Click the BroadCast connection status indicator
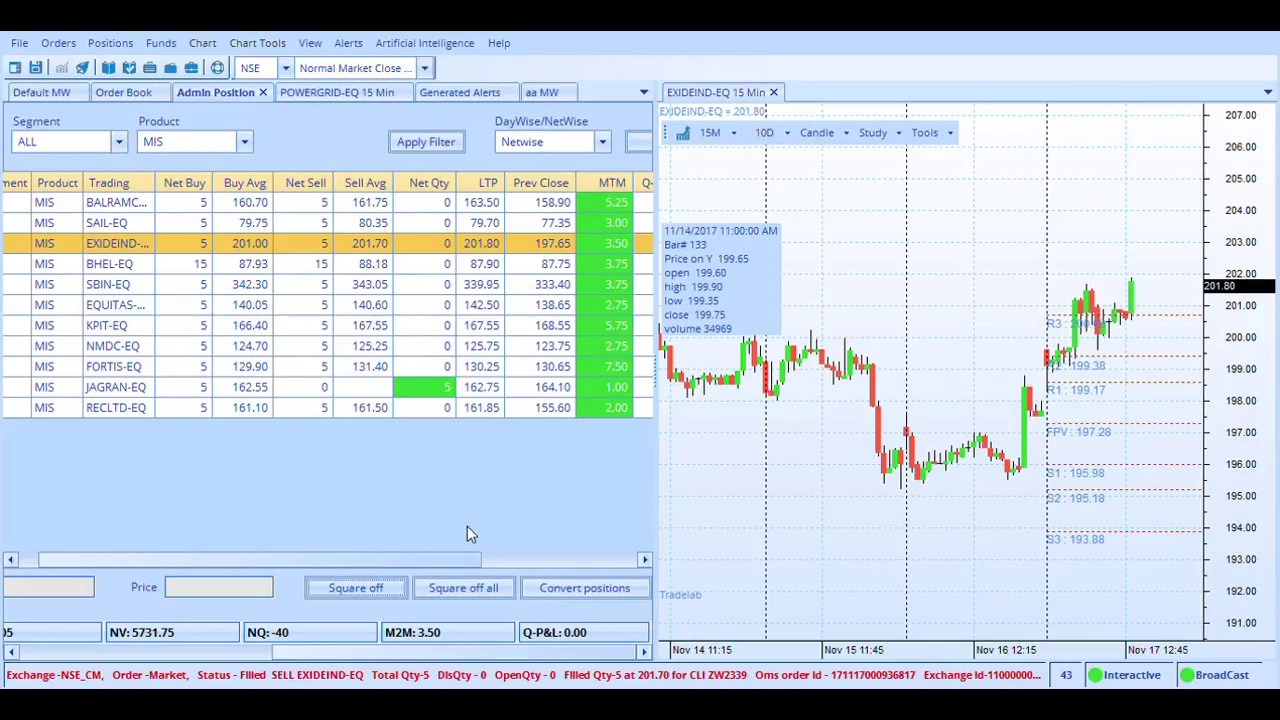The width and height of the screenshot is (1280, 720). [1214, 675]
